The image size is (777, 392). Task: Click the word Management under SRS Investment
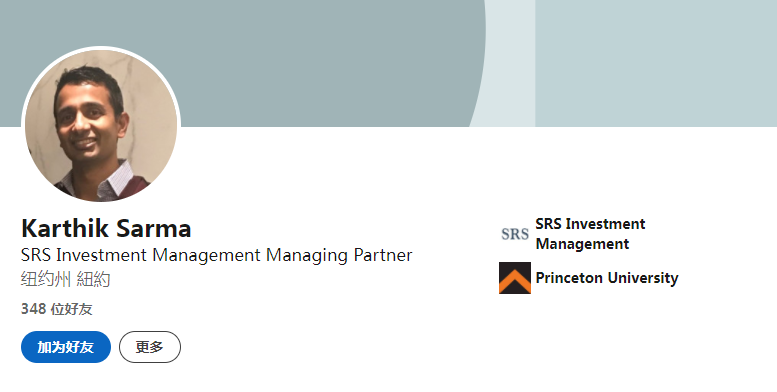582,244
